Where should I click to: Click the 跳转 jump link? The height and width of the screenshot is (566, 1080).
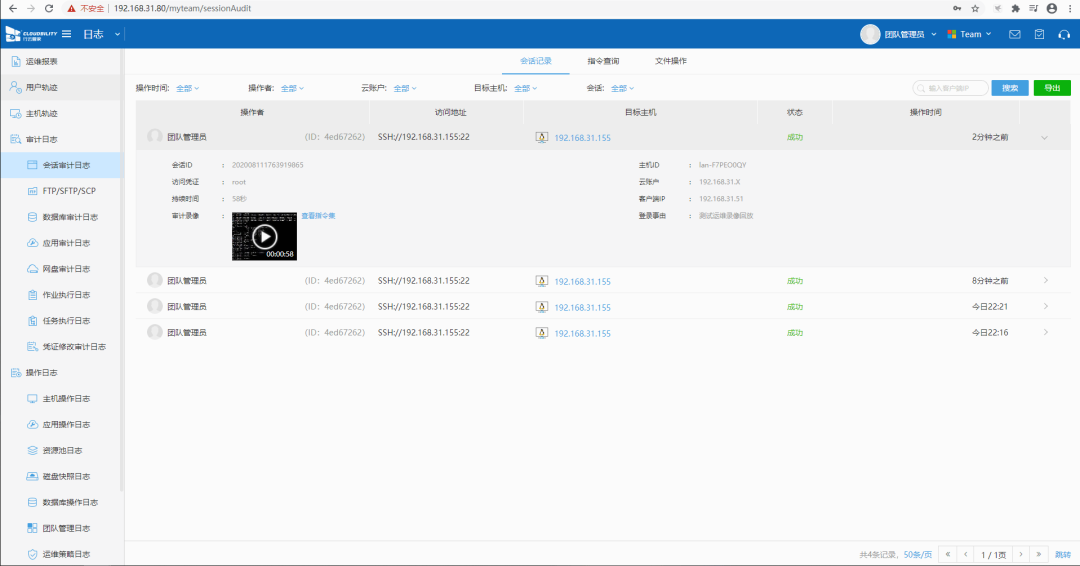1063,554
